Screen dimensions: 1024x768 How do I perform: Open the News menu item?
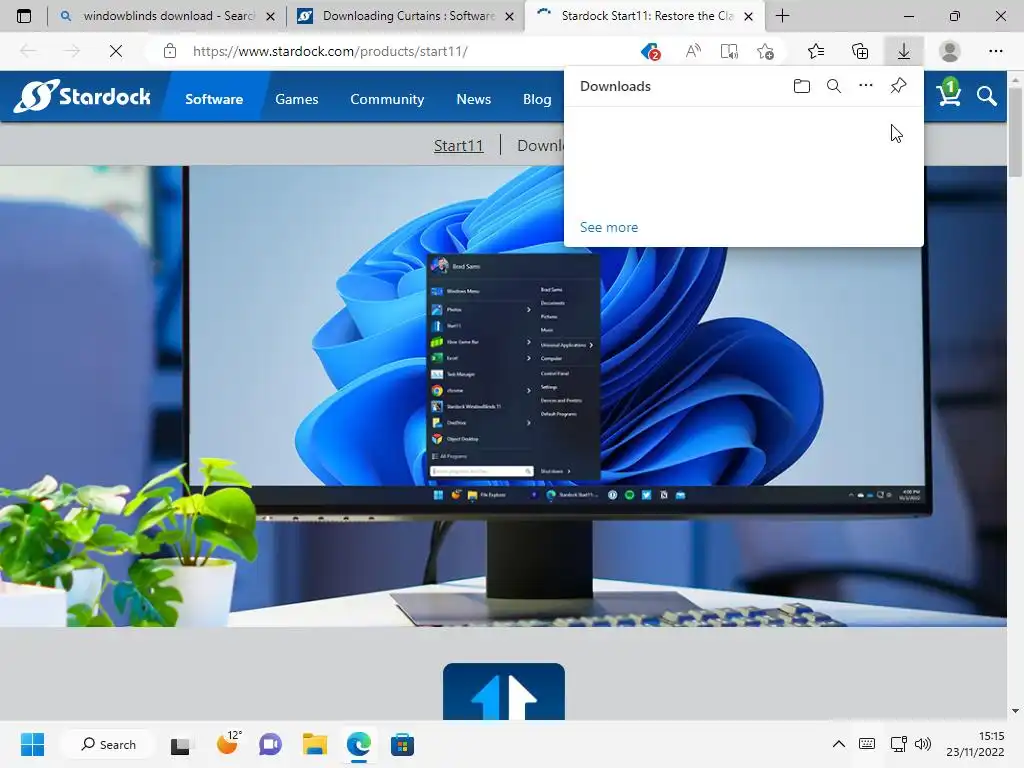(x=473, y=99)
